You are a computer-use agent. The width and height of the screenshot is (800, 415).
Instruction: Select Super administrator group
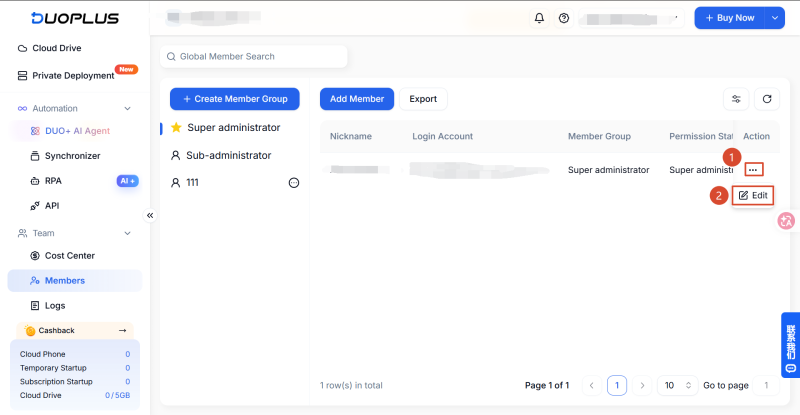(234, 128)
